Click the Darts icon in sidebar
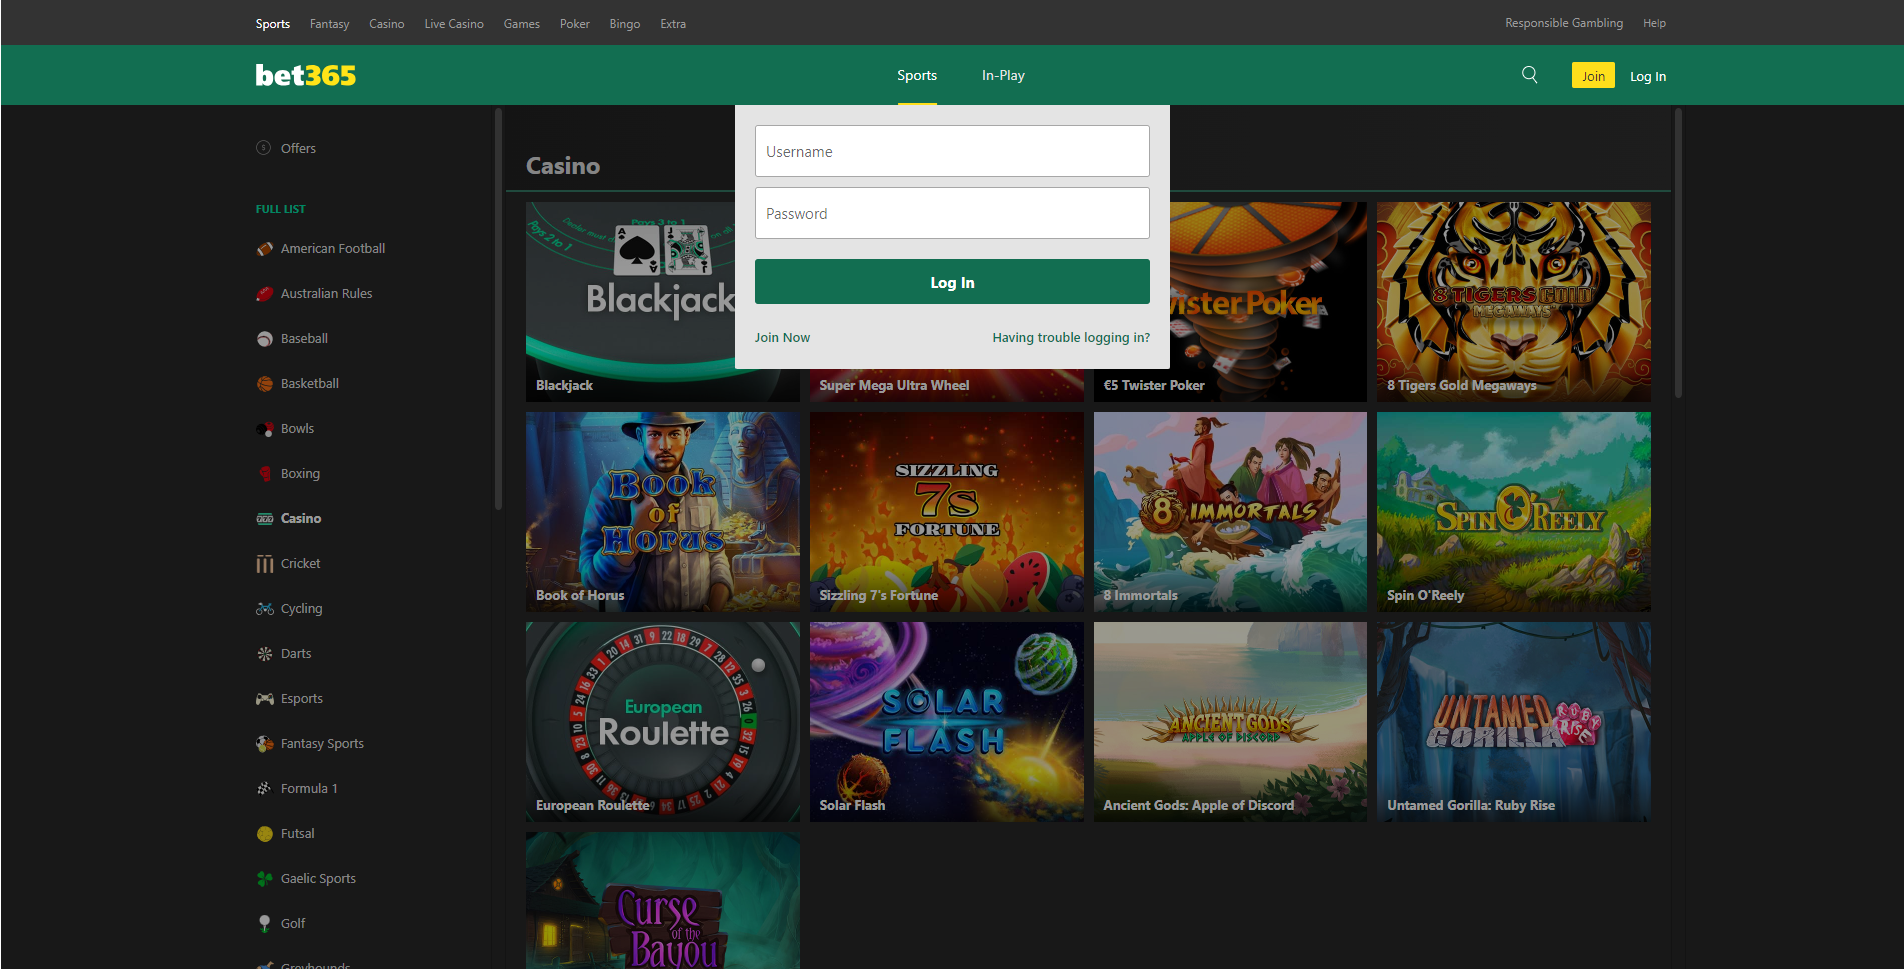 264,653
